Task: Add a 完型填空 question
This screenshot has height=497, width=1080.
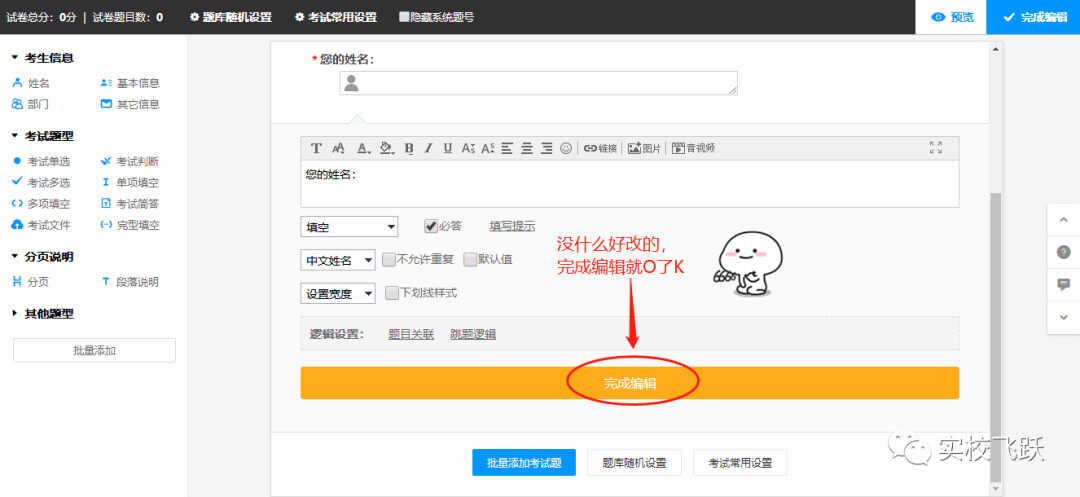Action: pyautogui.click(x=130, y=225)
